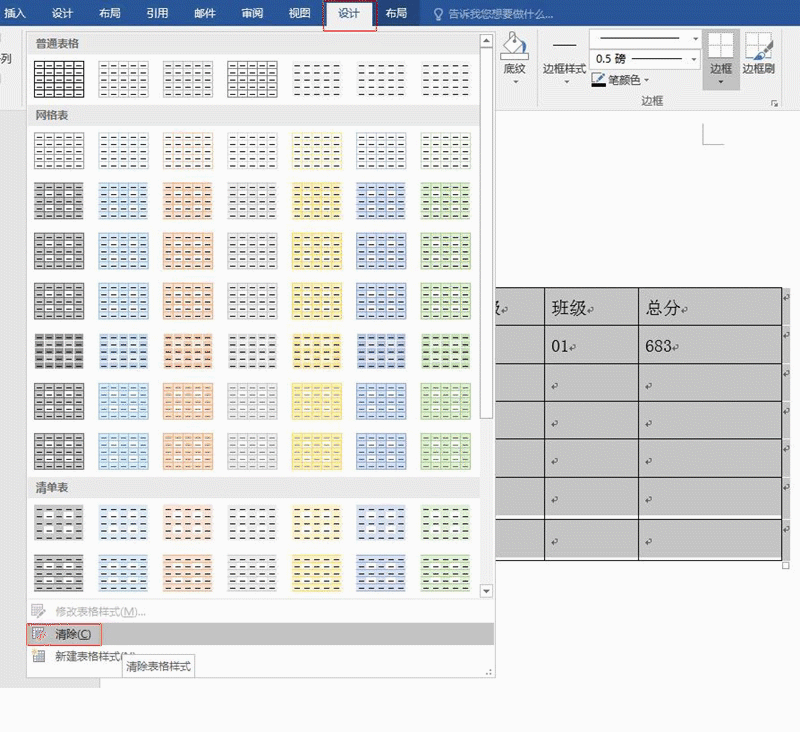Choose 新建表格样式 menu entry

[261, 656]
